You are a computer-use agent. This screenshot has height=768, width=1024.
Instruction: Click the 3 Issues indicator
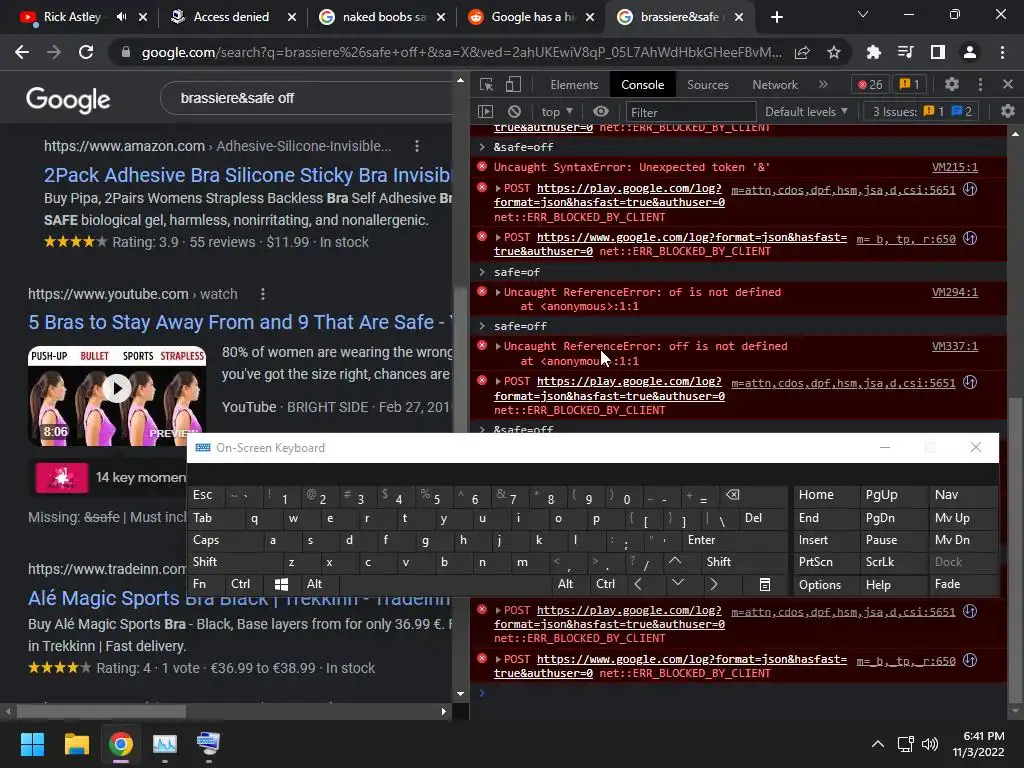pyautogui.click(x=922, y=112)
